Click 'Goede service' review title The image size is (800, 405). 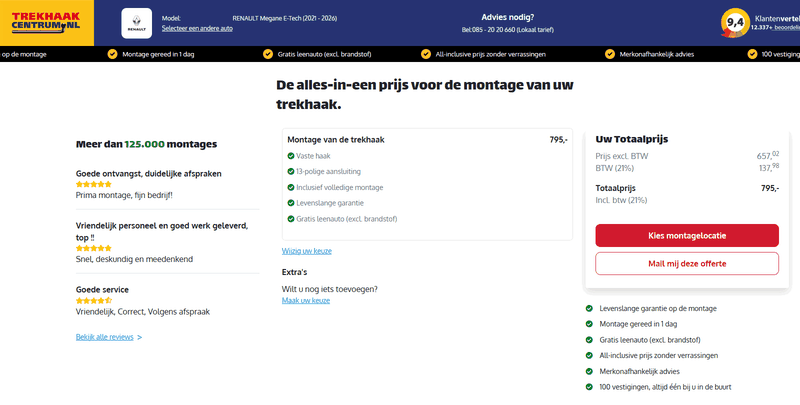coord(102,290)
